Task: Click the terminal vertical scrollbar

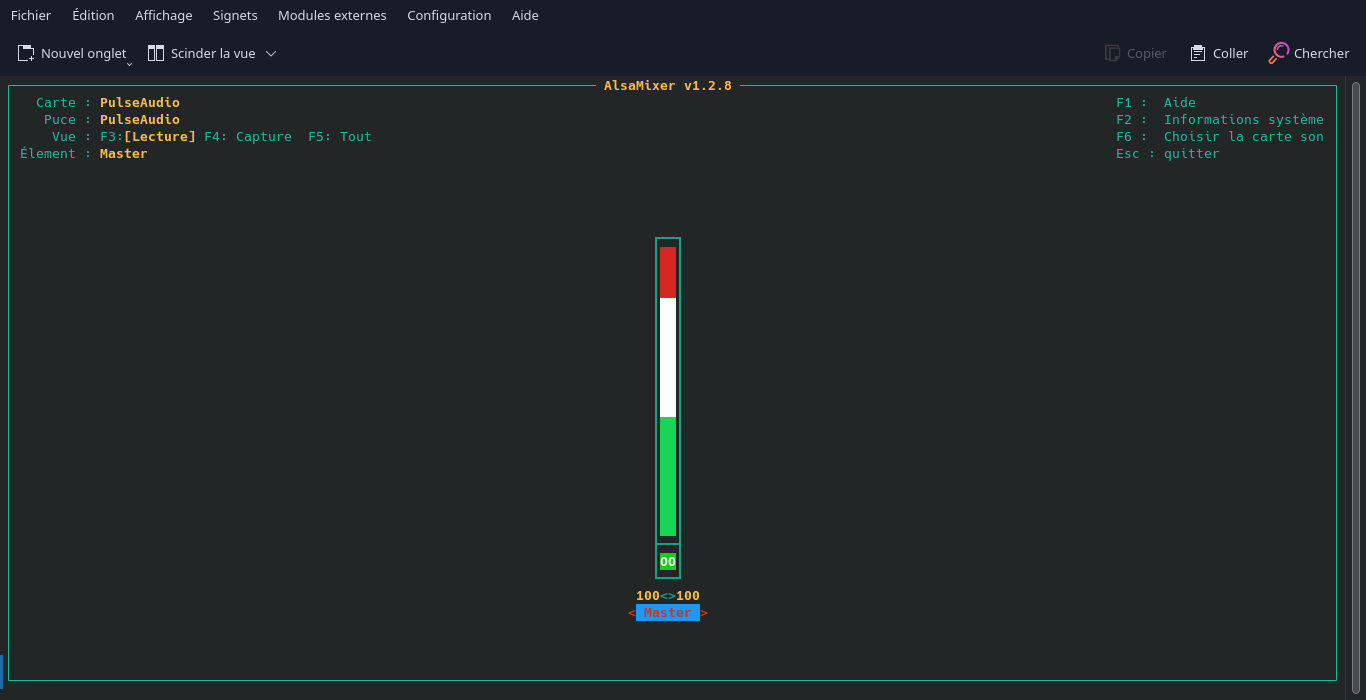Action: coord(1356,388)
